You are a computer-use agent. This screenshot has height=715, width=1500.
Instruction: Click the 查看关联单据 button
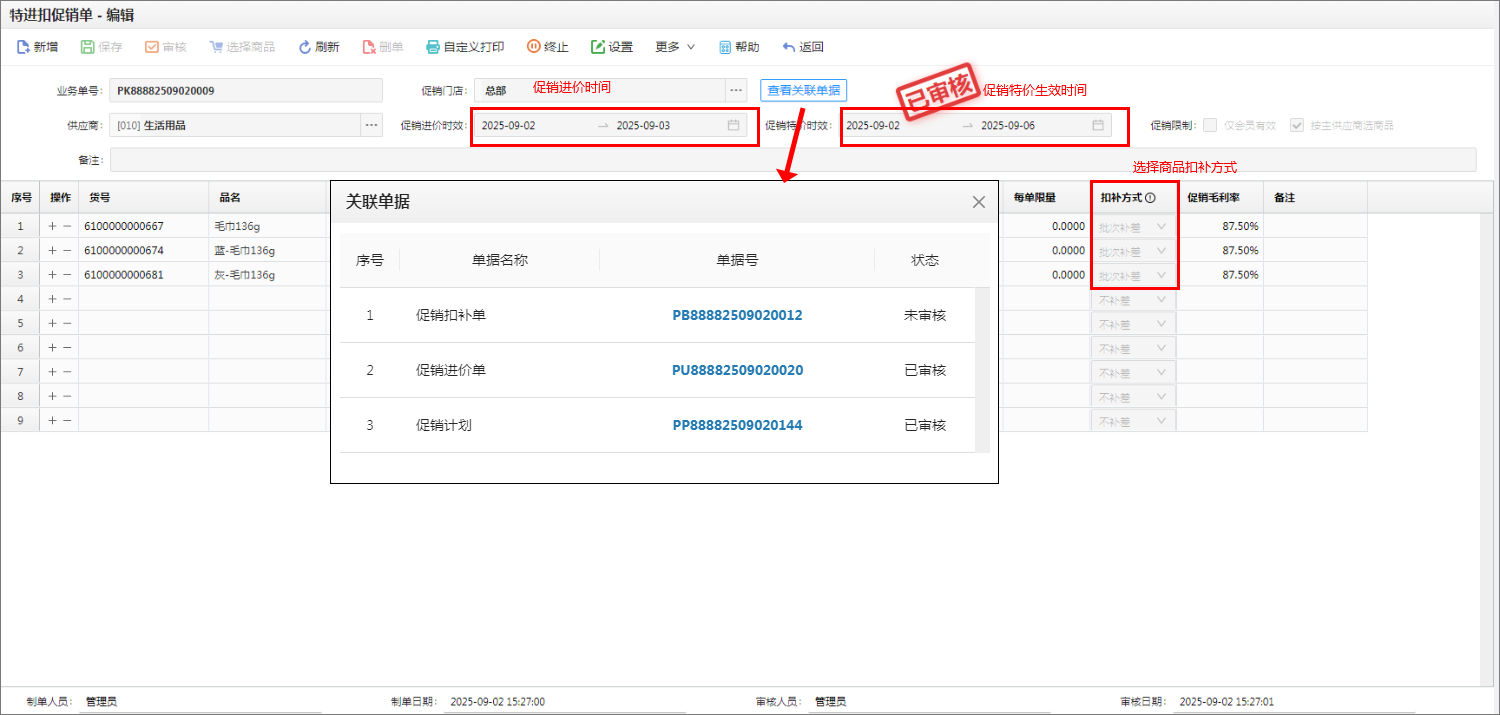[x=803, y=90]
